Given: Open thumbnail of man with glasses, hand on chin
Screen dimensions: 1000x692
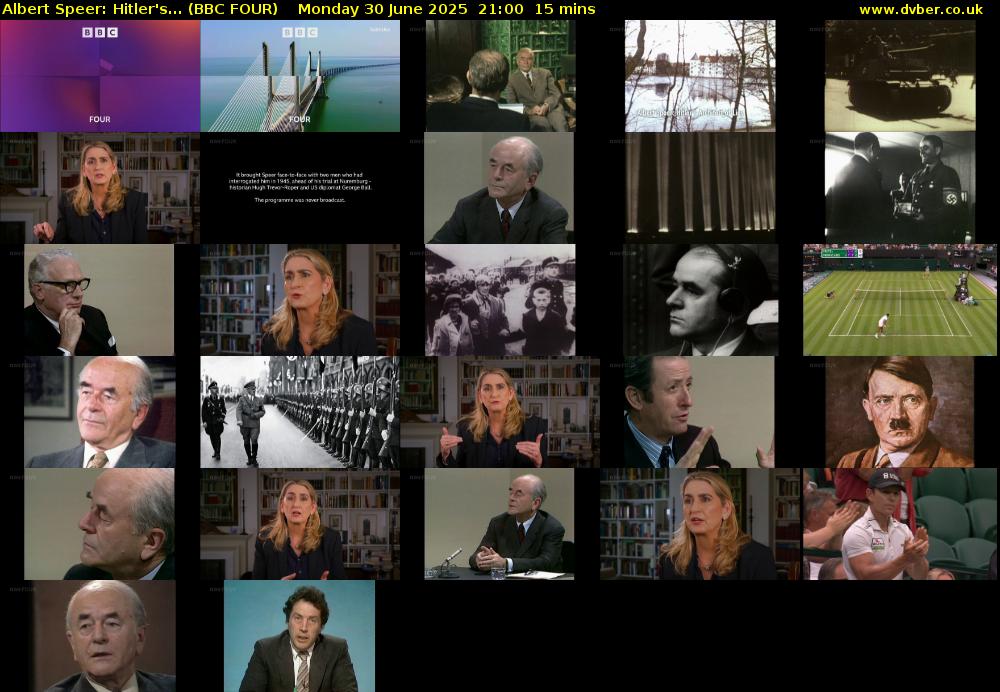Looking at the screenshot, I should [99, 300].
